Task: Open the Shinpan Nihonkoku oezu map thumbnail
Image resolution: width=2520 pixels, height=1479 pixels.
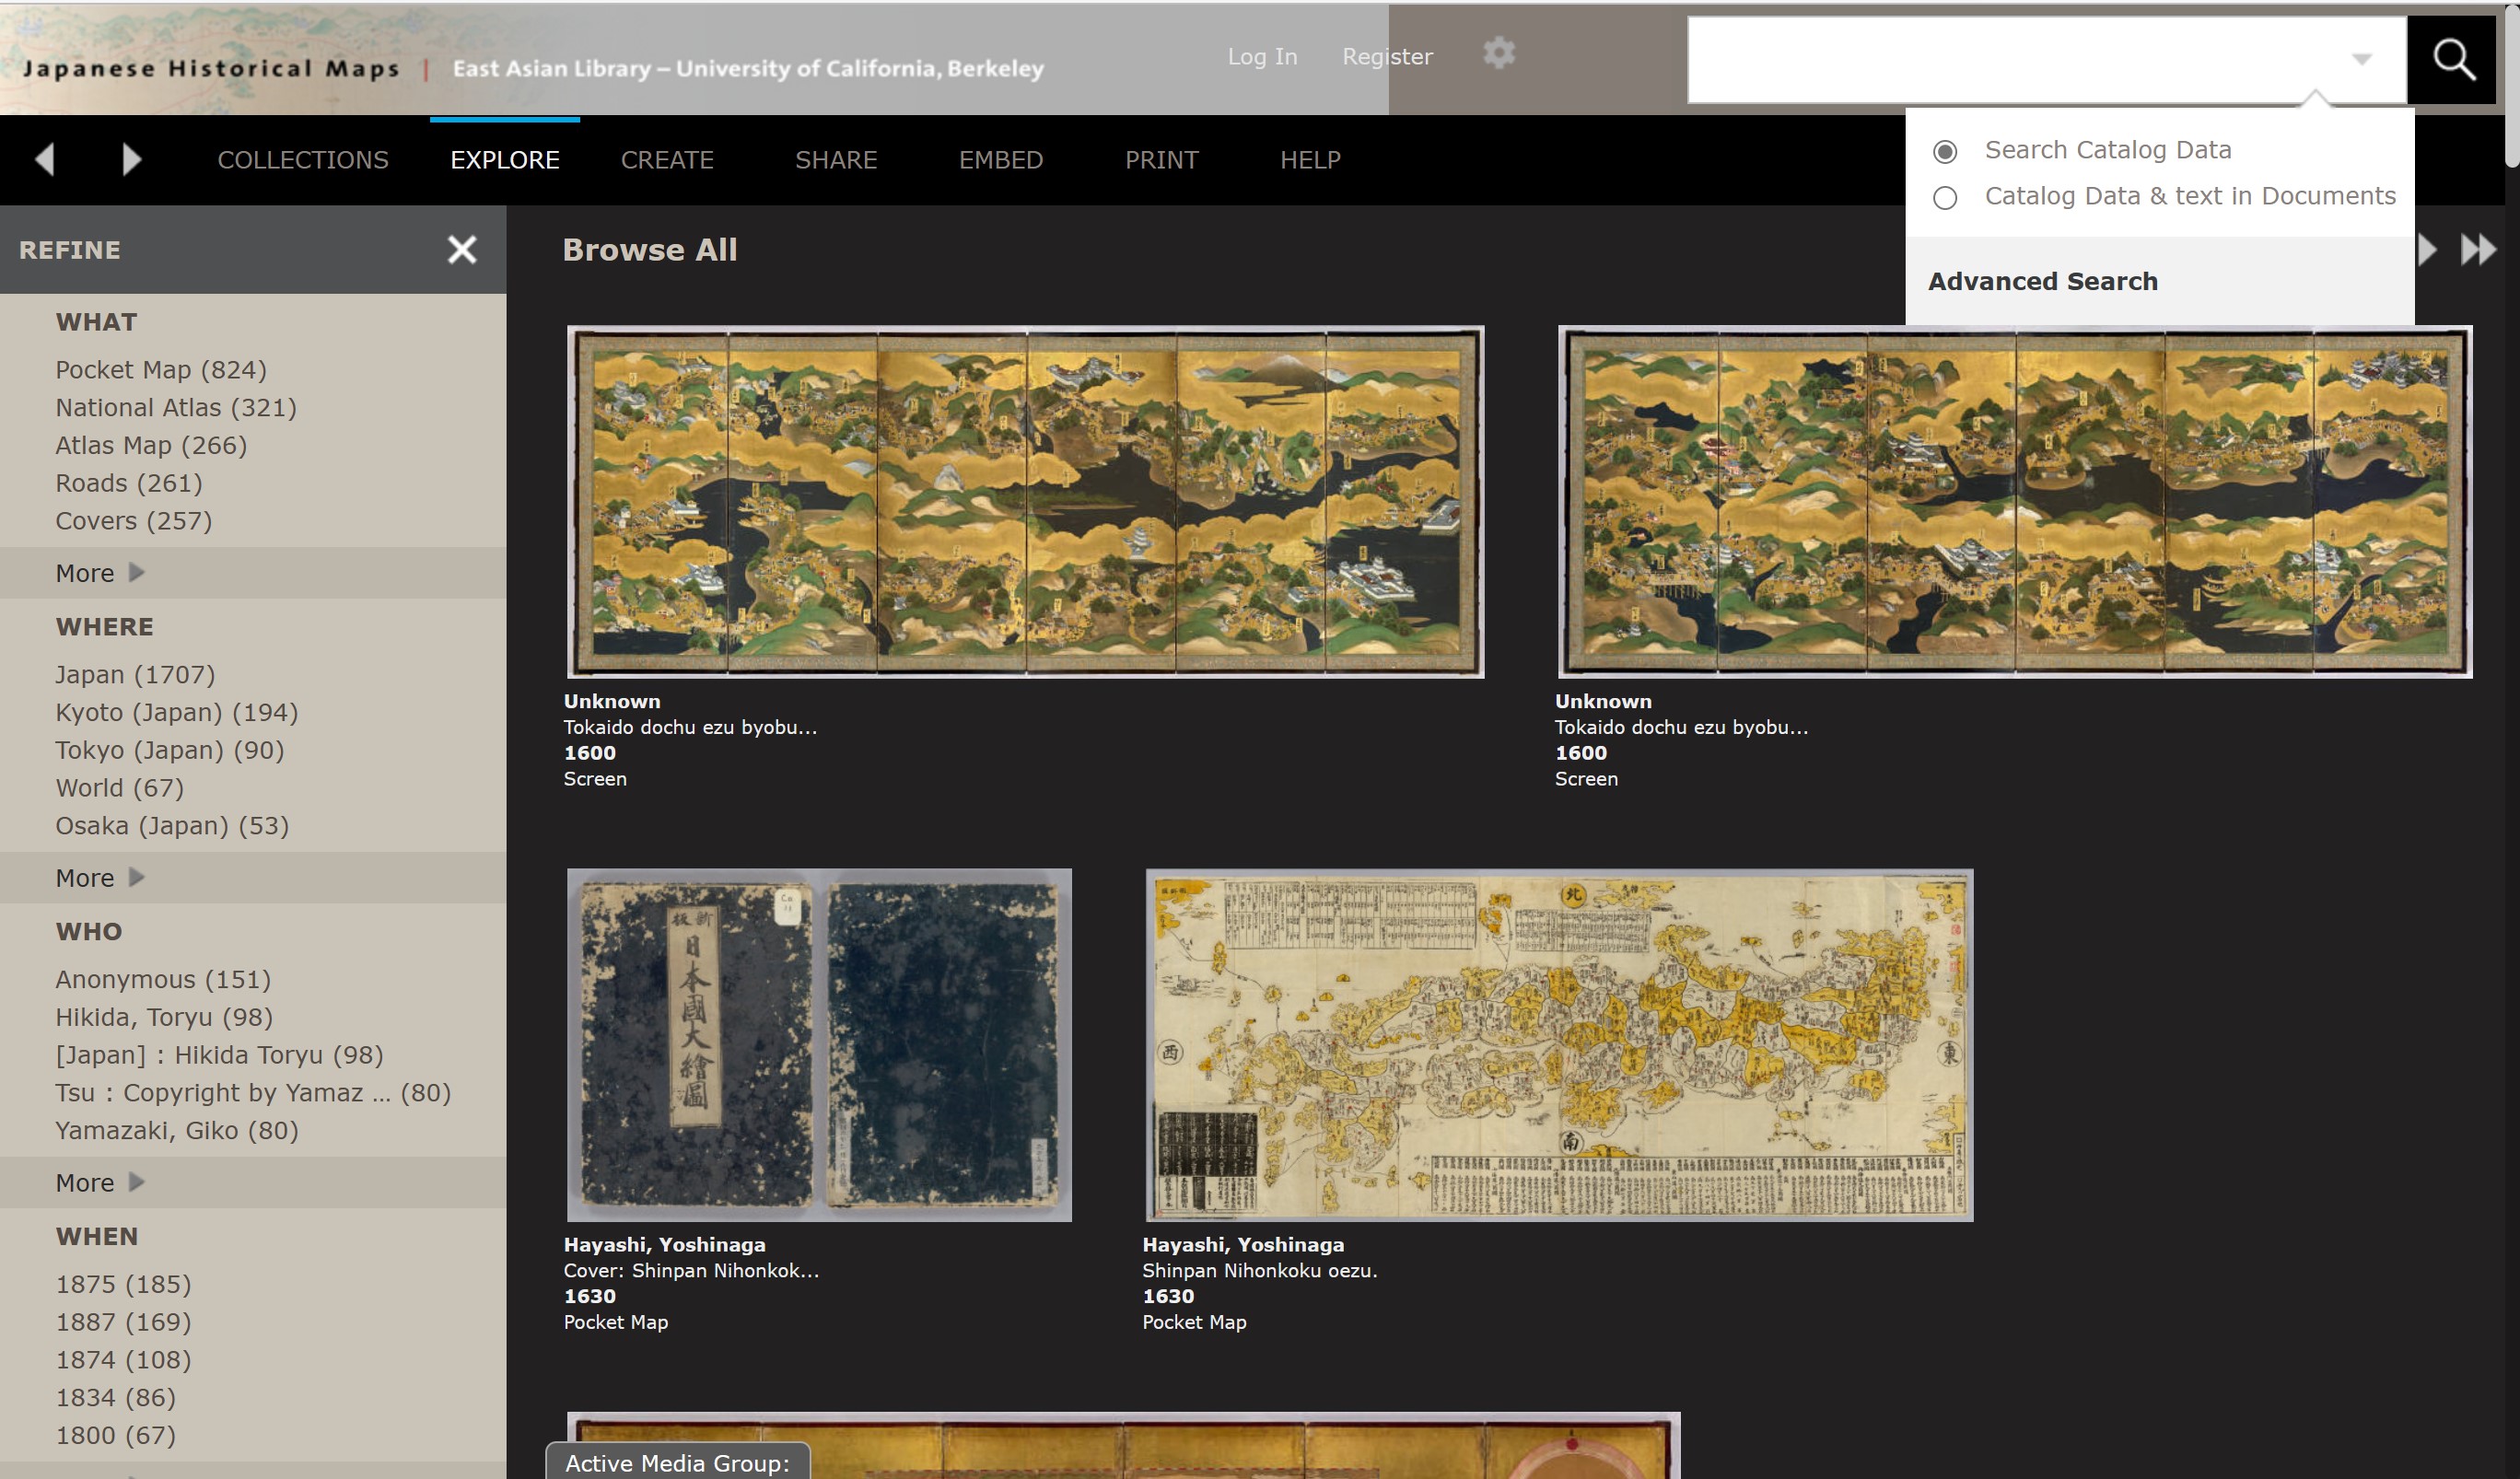Action: [x=1559, y=1045]
